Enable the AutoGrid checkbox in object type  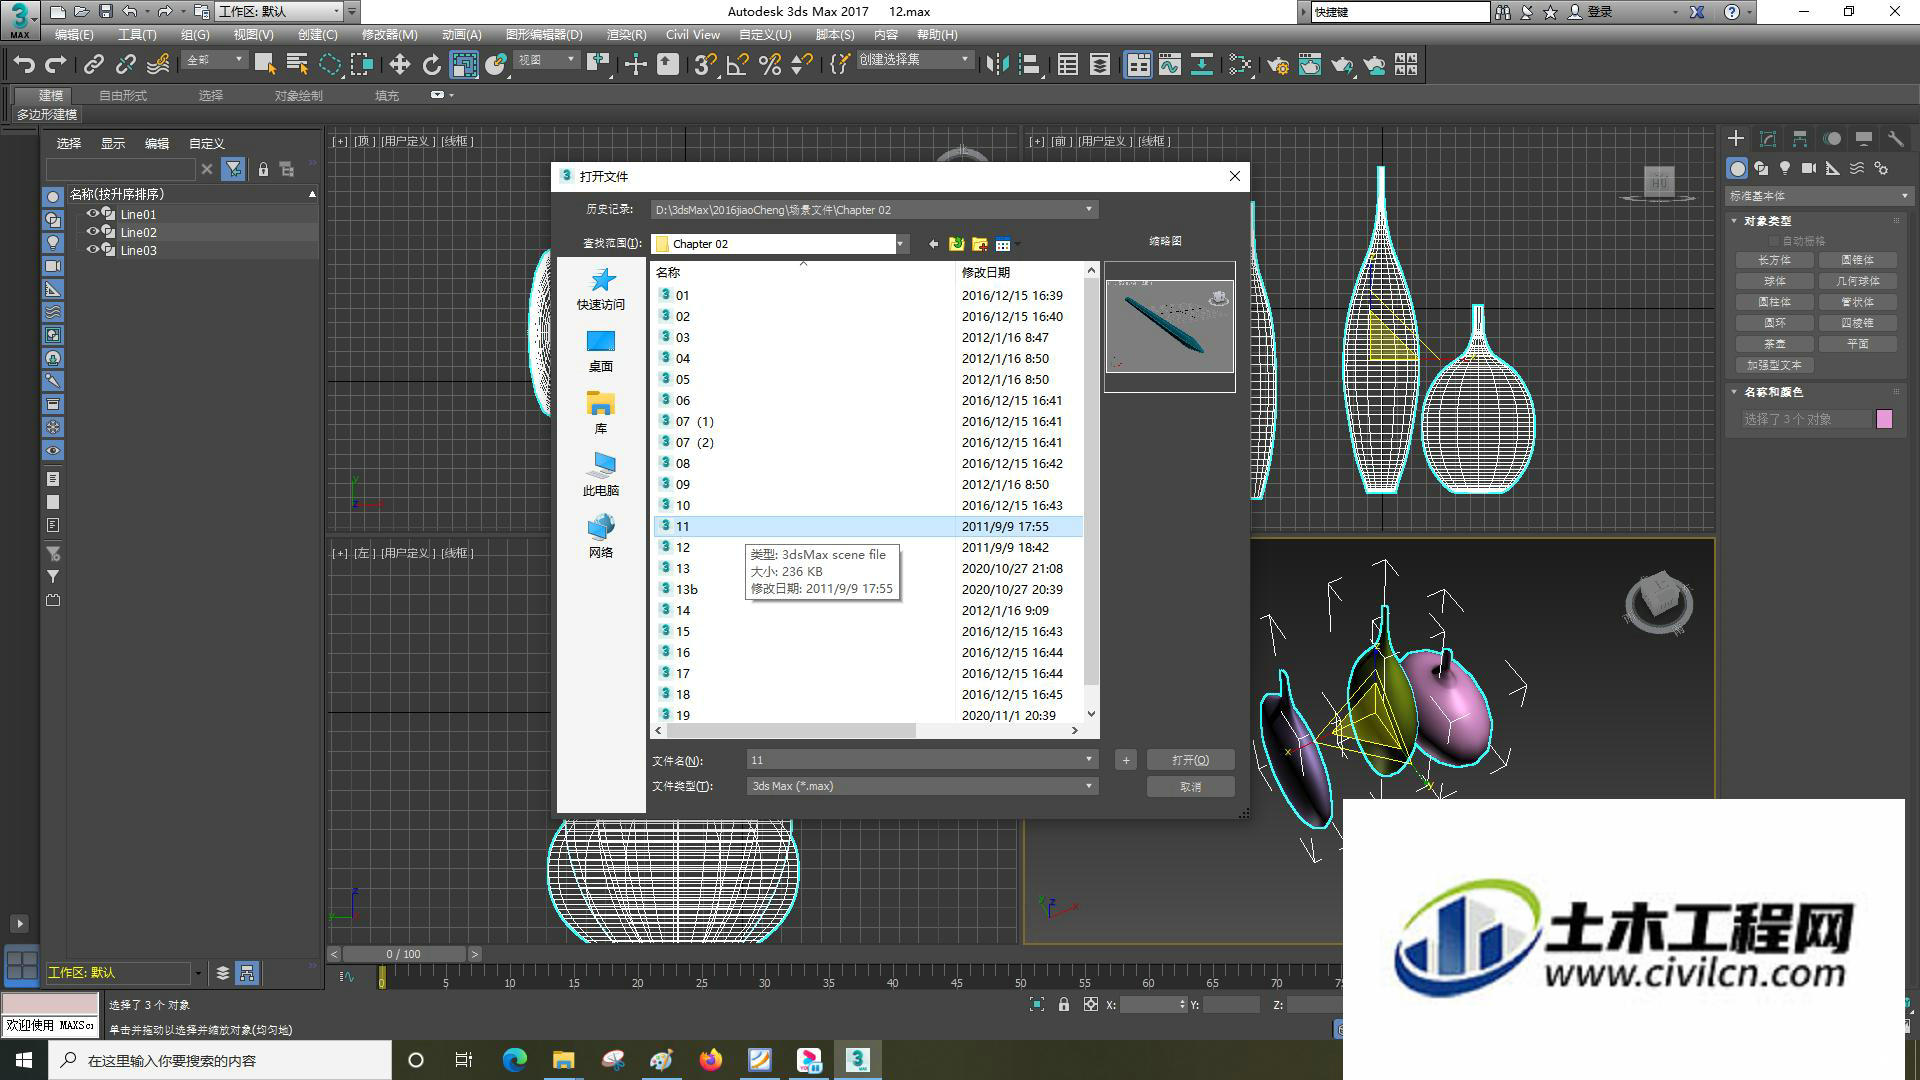point(1775,241)
